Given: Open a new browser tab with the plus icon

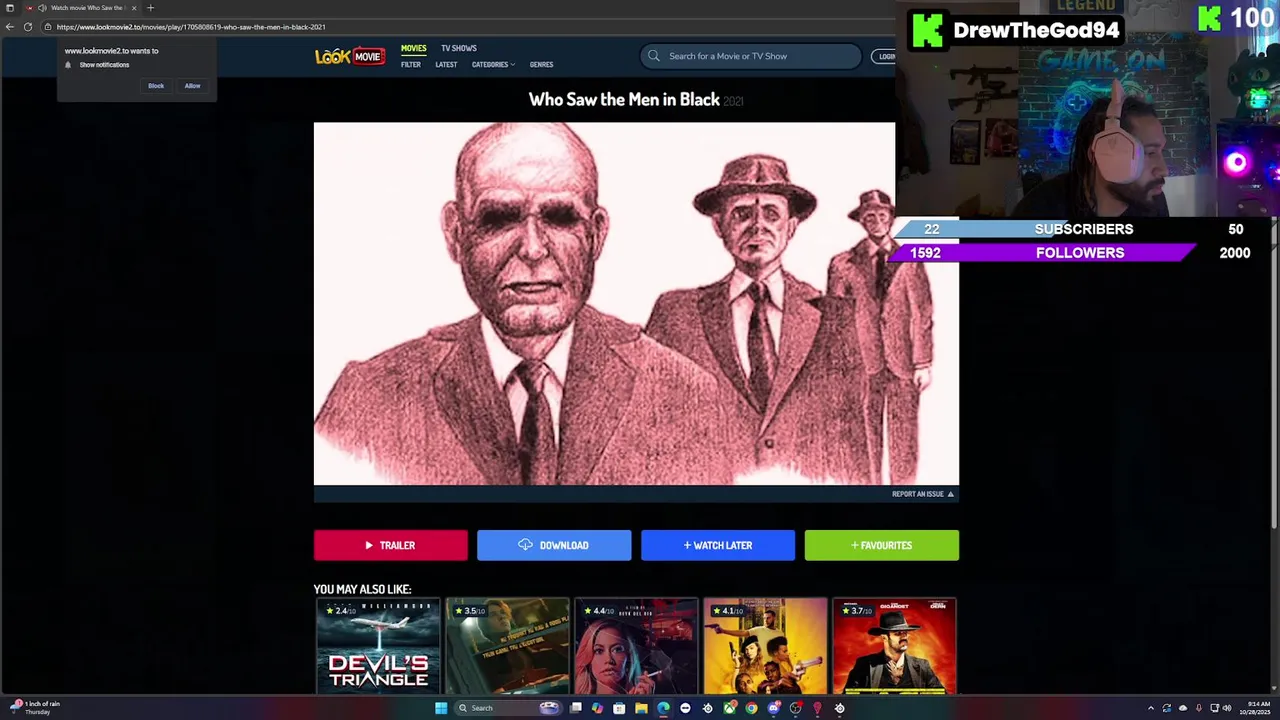Looking at the screenshot, I should (150, 8).
